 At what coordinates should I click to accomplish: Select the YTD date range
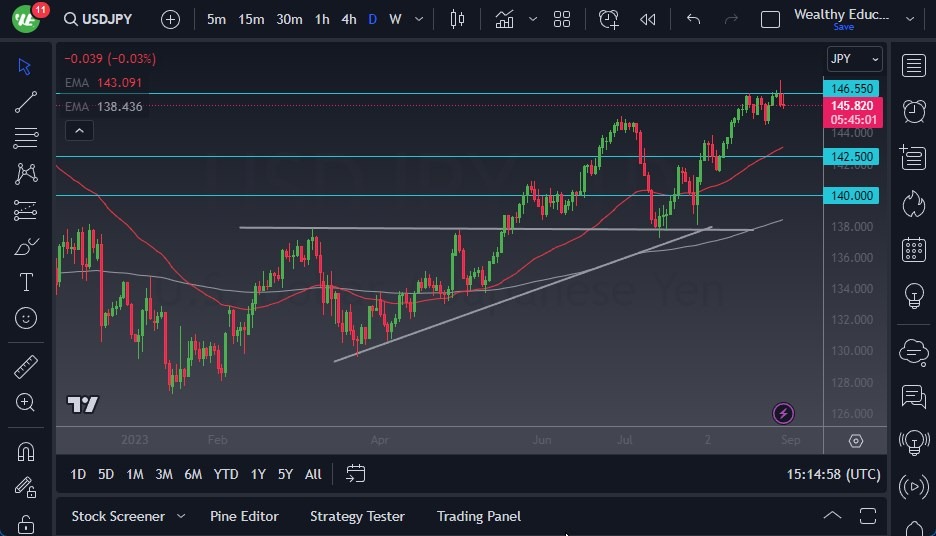(226, 474)
